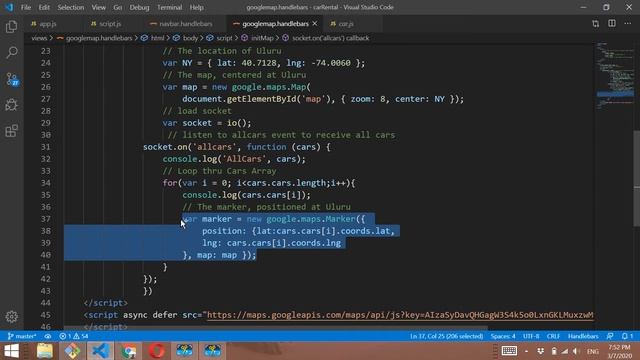The height and width of the screenshot is (360, 640).
Task: Click the console.log('AllCars', cars) line
Action: [x=234, y=159]
